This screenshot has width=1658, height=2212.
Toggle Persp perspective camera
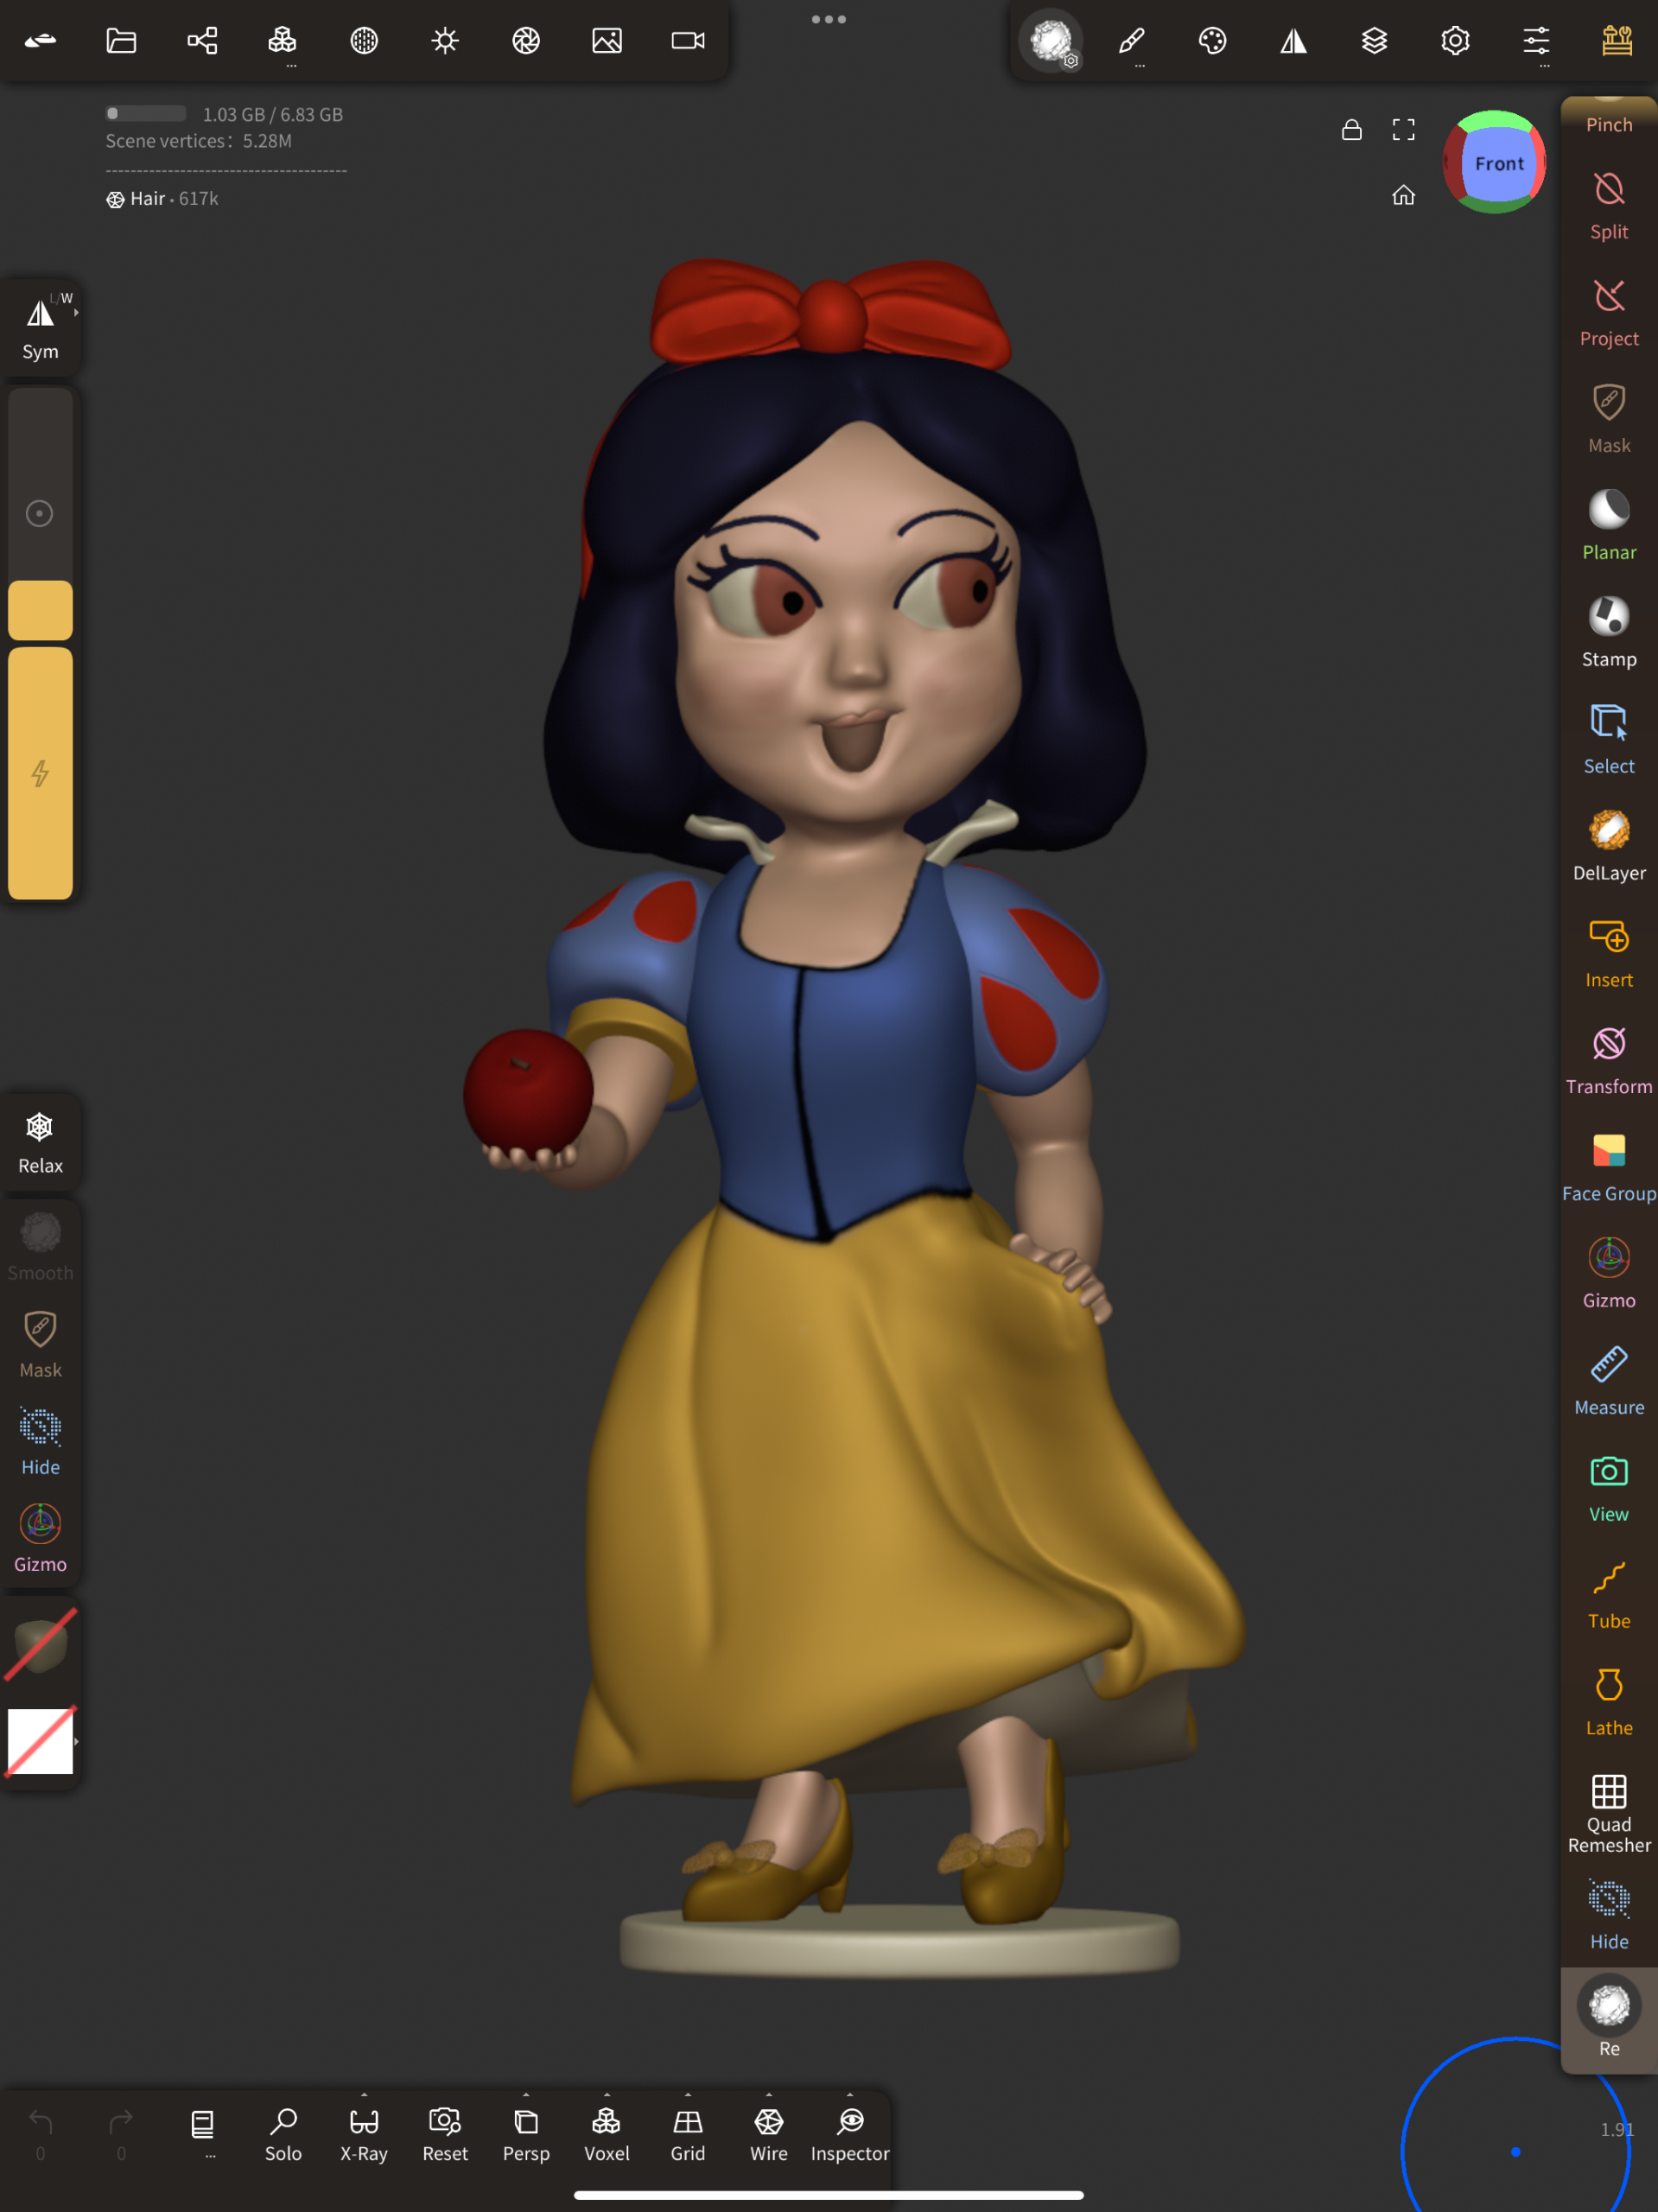526,2135
